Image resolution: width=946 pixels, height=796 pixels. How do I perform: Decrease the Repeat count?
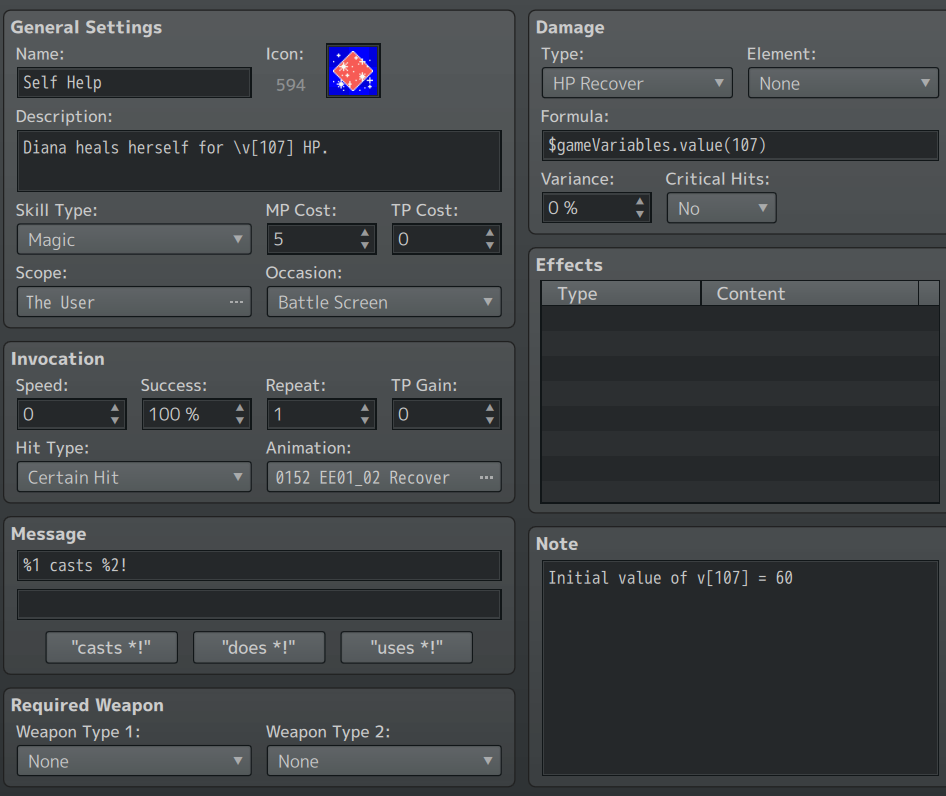coord(364,421)
